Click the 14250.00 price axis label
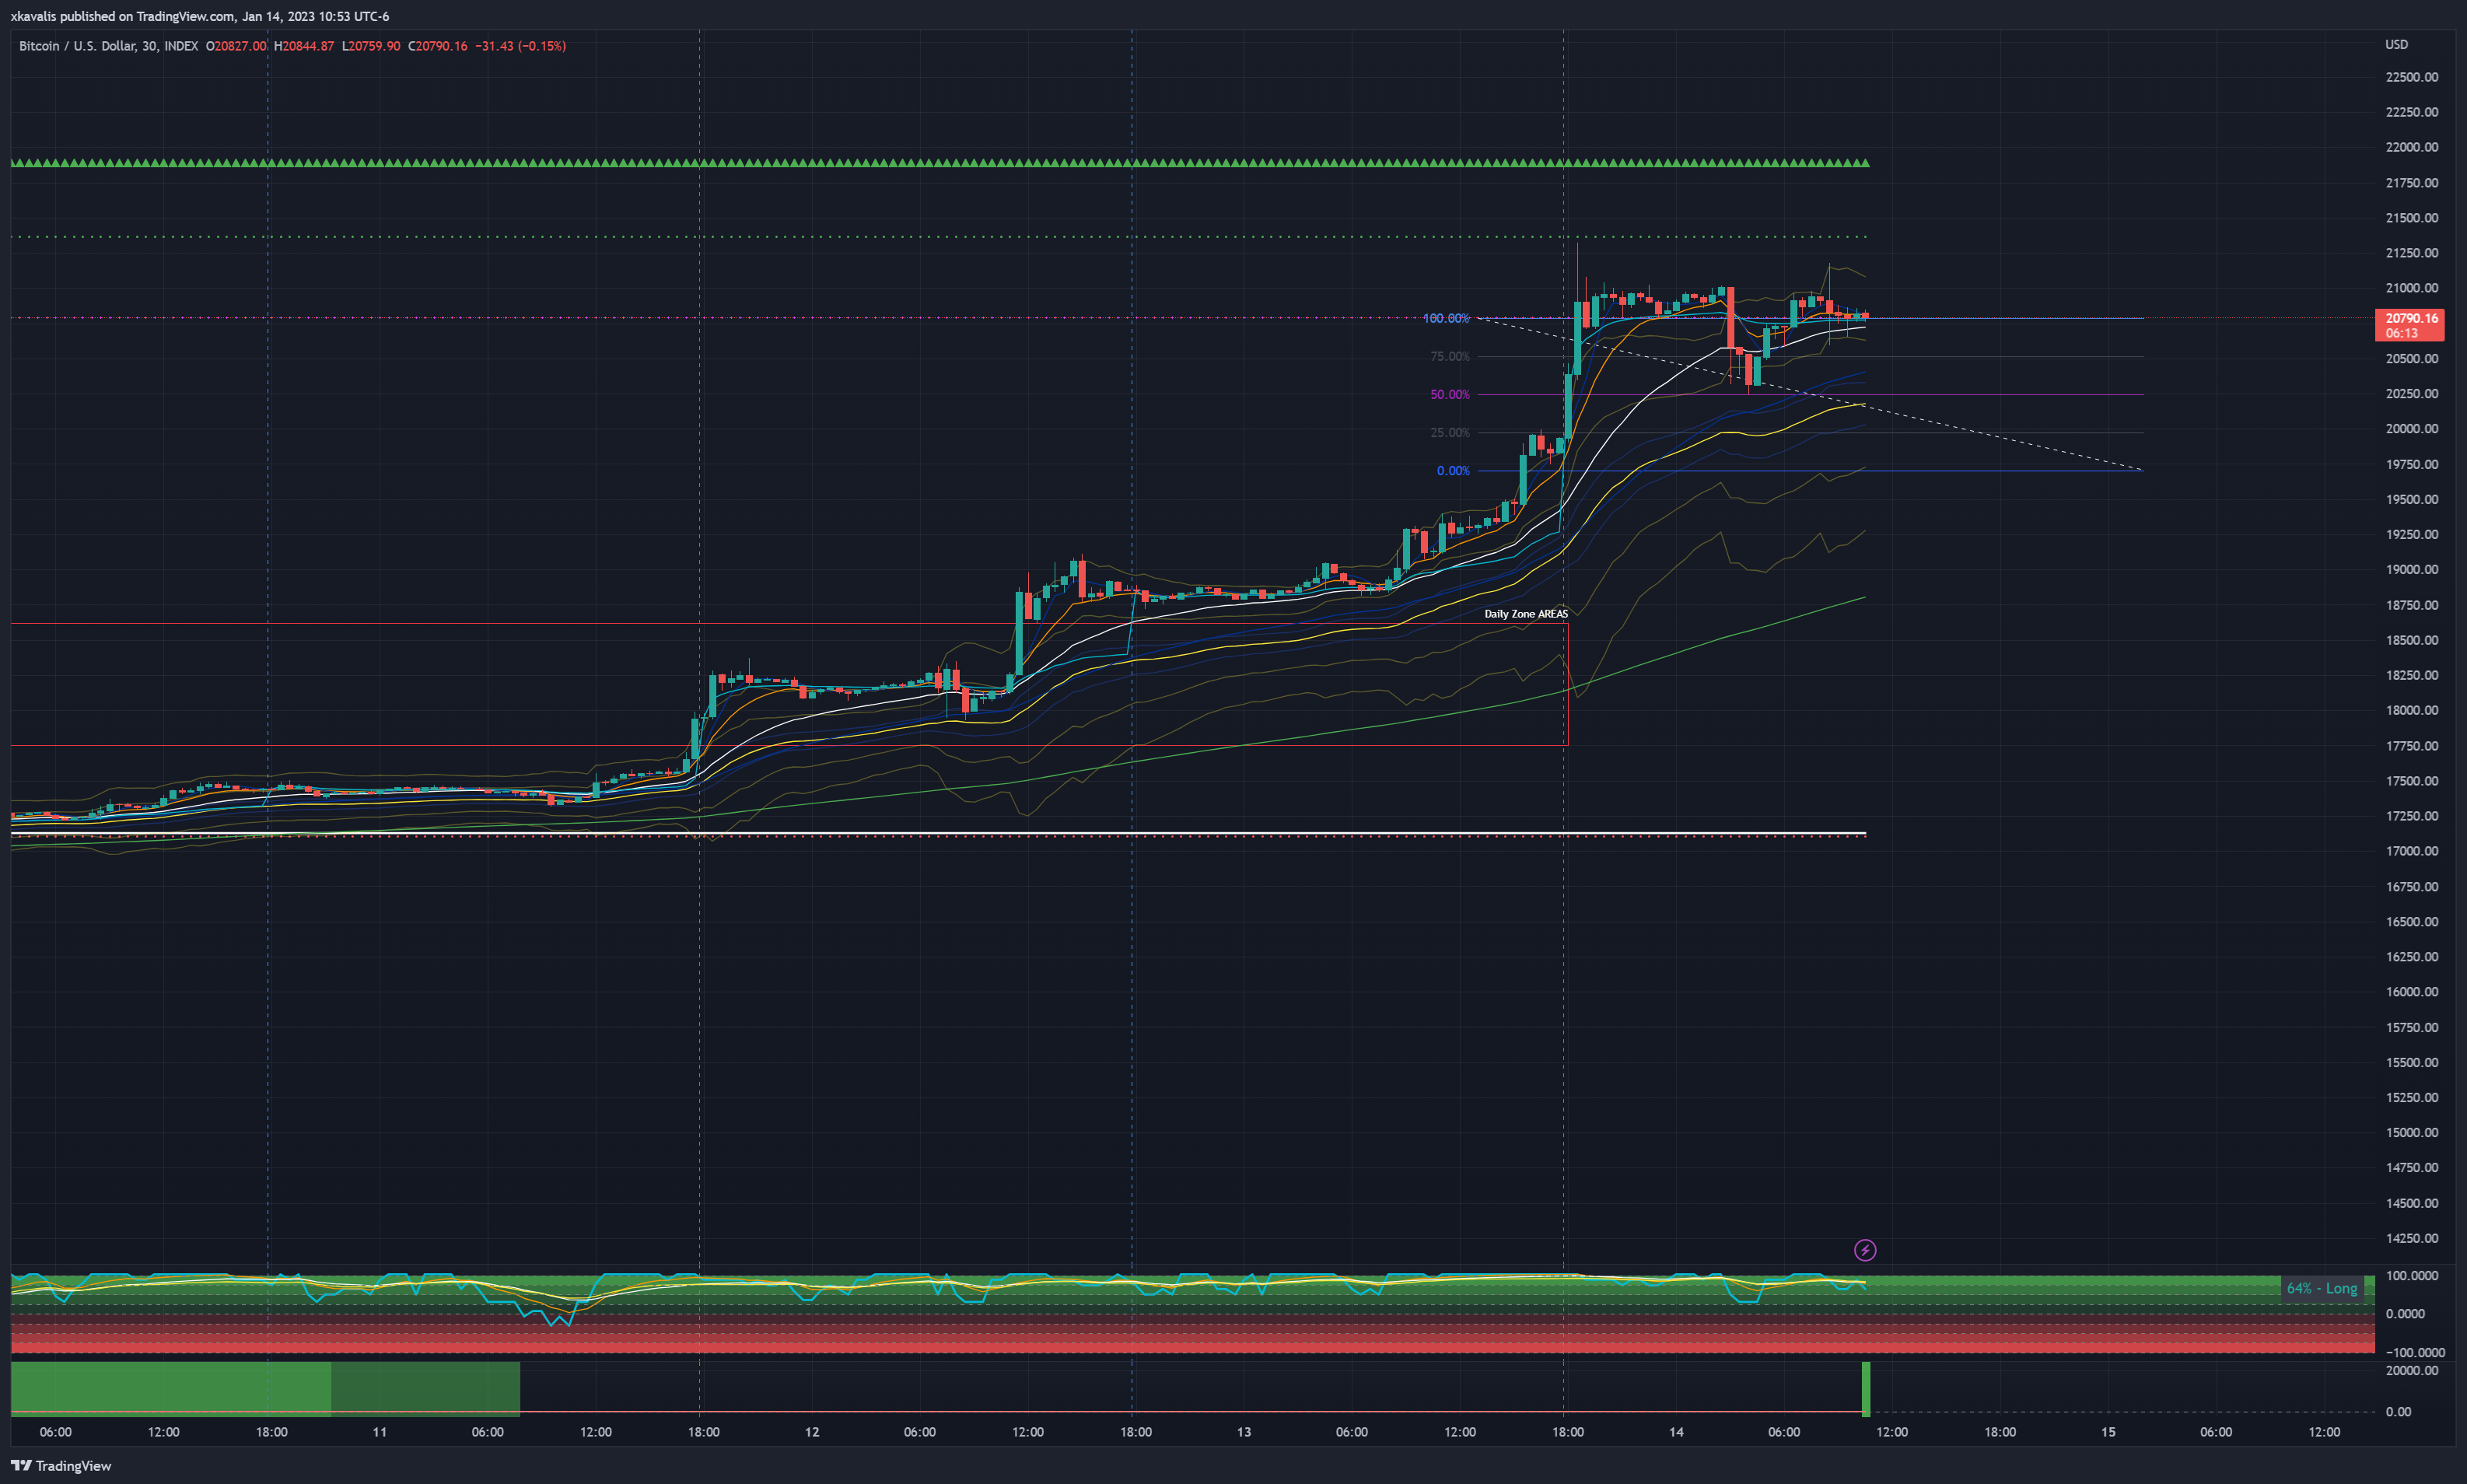 [x=2411, y=1238]
